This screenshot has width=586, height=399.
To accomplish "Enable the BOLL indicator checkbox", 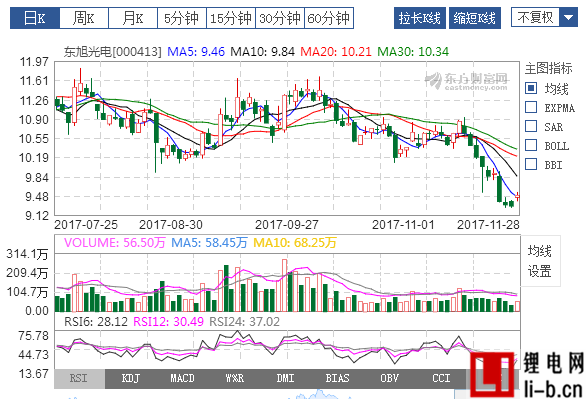I will click(x=531, y=145).
